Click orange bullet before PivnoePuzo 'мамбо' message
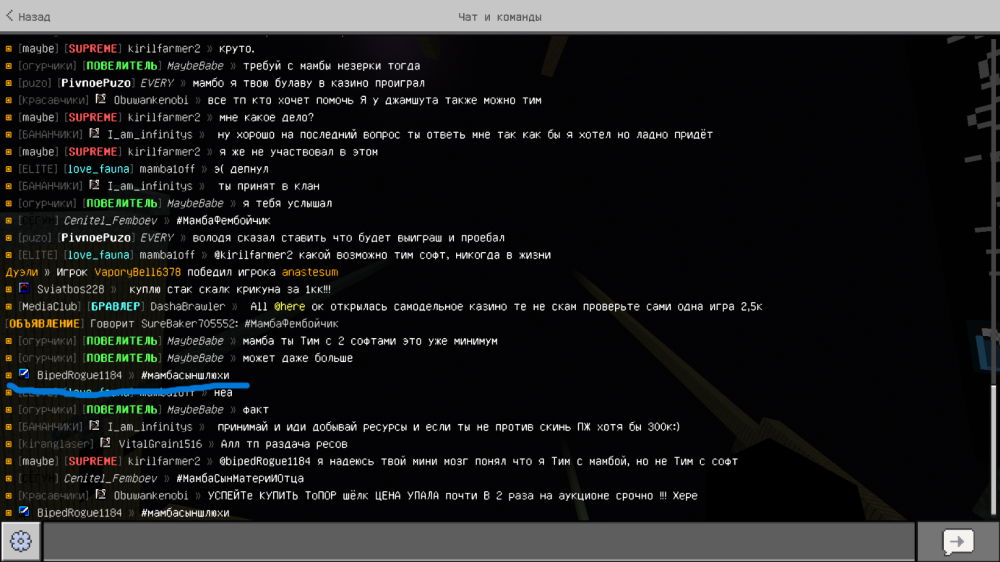Image resolution: width=1000 pixels, height=562 pixels. click(x=8, y=83)
